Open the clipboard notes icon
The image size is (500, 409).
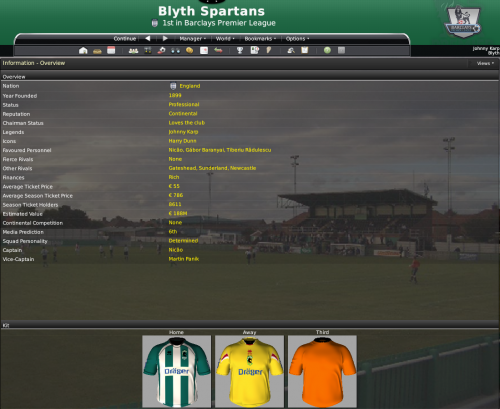pyautogui.click(x=305, y=50)
